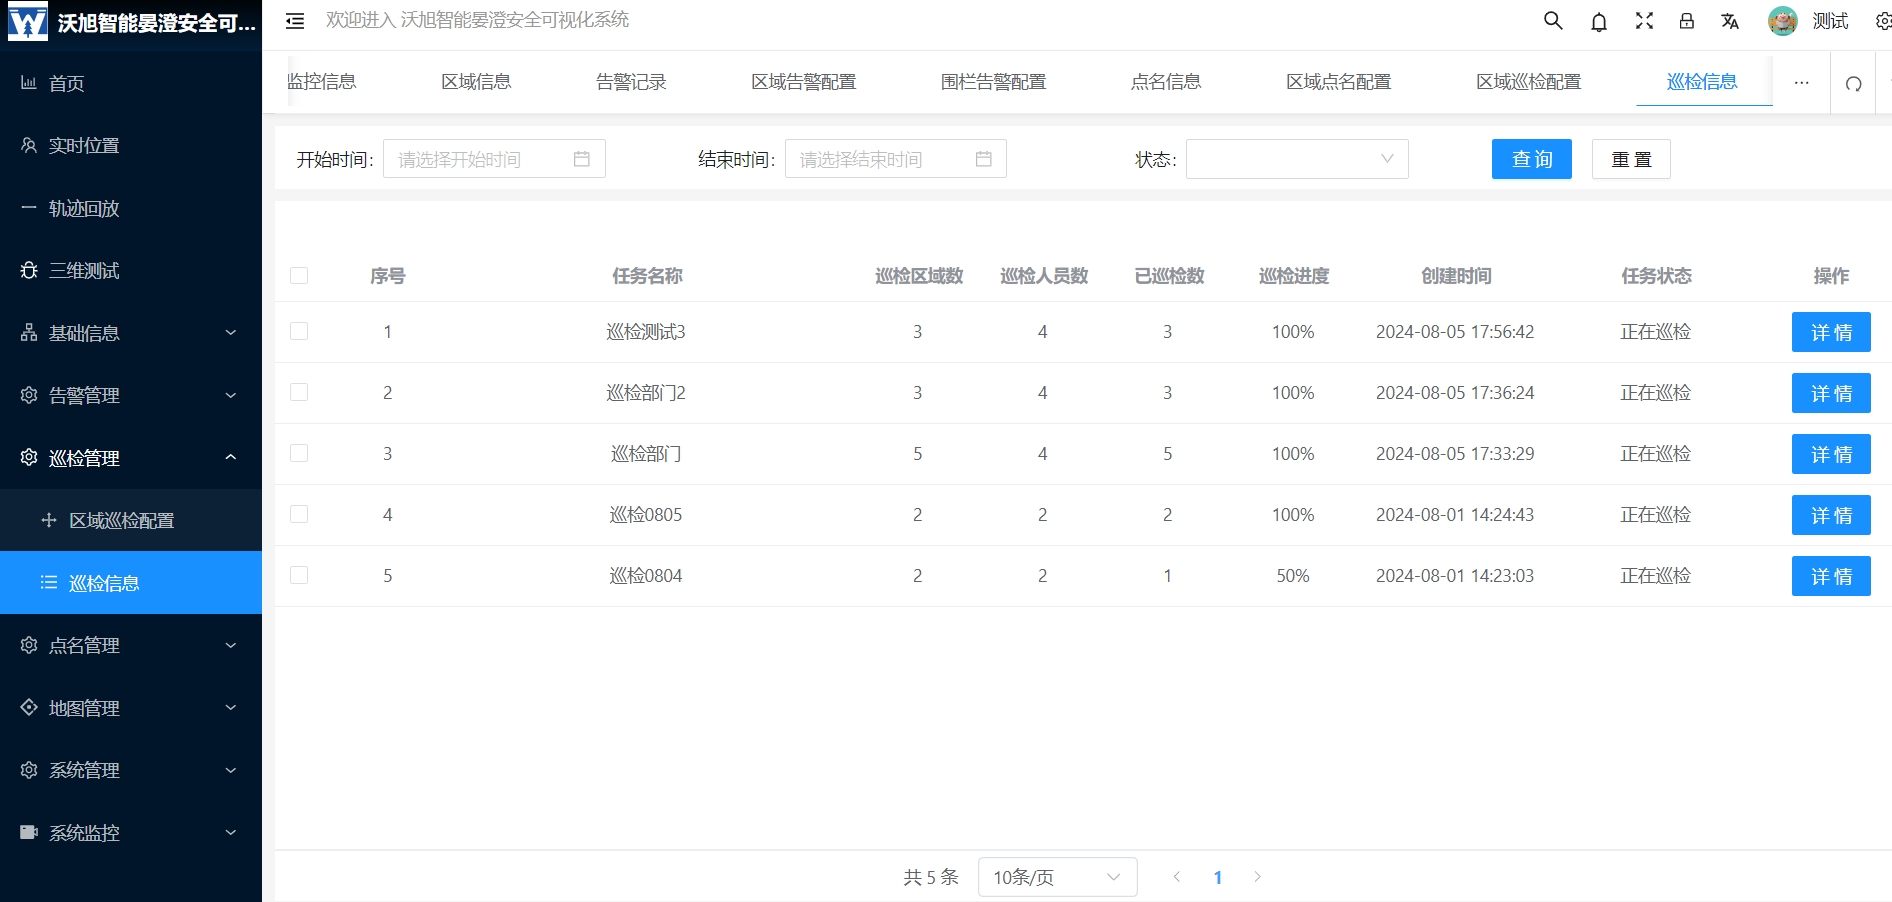
Task: Open 详情 for the 巡检0804 task
Action: [x=1830, y=576]
